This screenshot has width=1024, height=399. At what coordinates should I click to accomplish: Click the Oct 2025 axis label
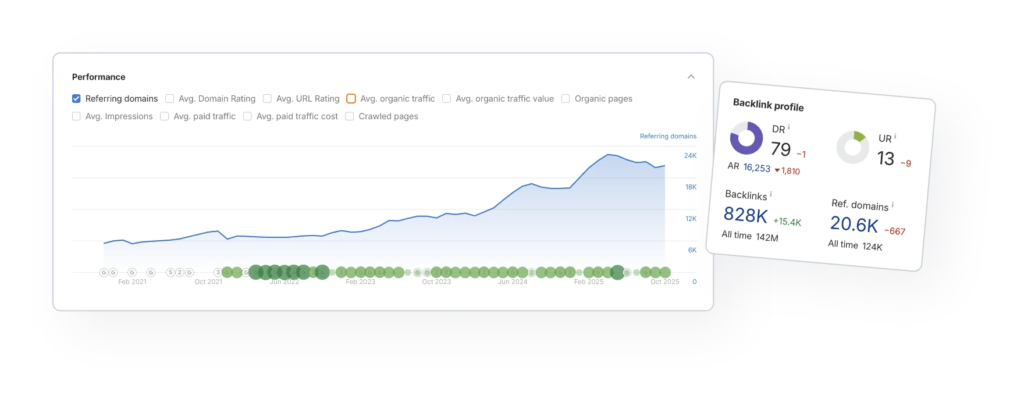coord(665,282)
